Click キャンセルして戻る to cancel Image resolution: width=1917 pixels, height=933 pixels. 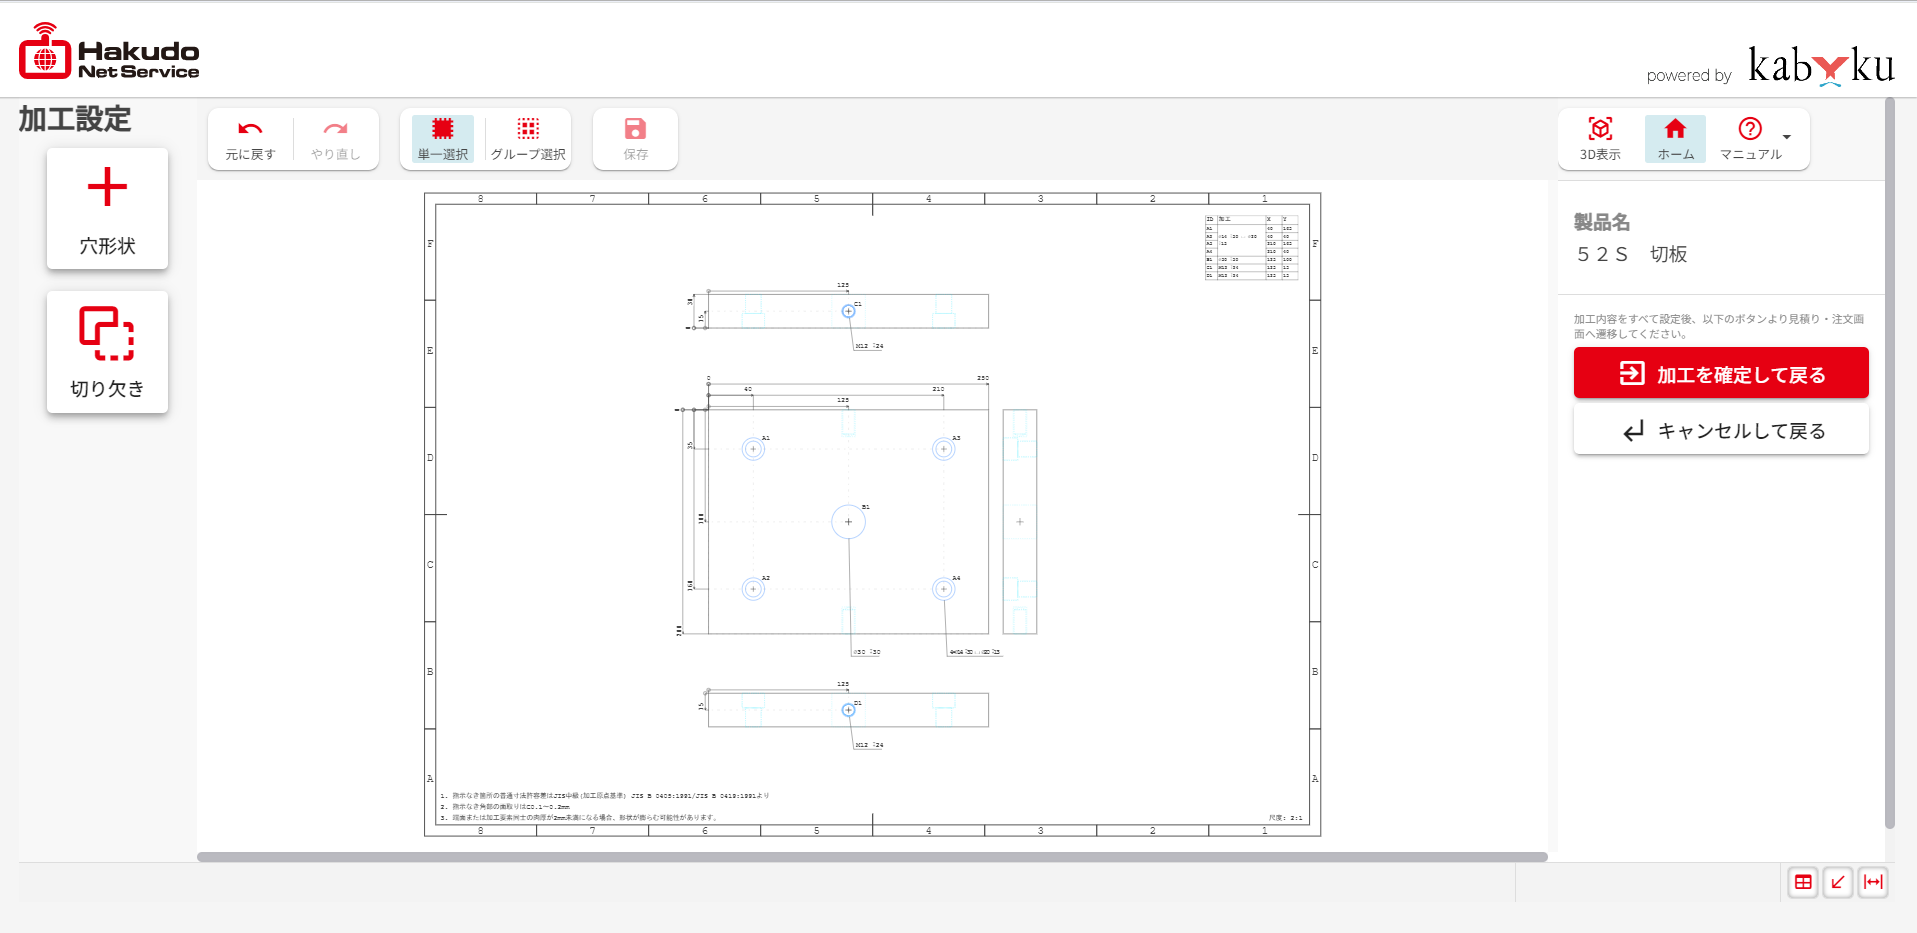pyautogui.click(x=1721, y=431)
